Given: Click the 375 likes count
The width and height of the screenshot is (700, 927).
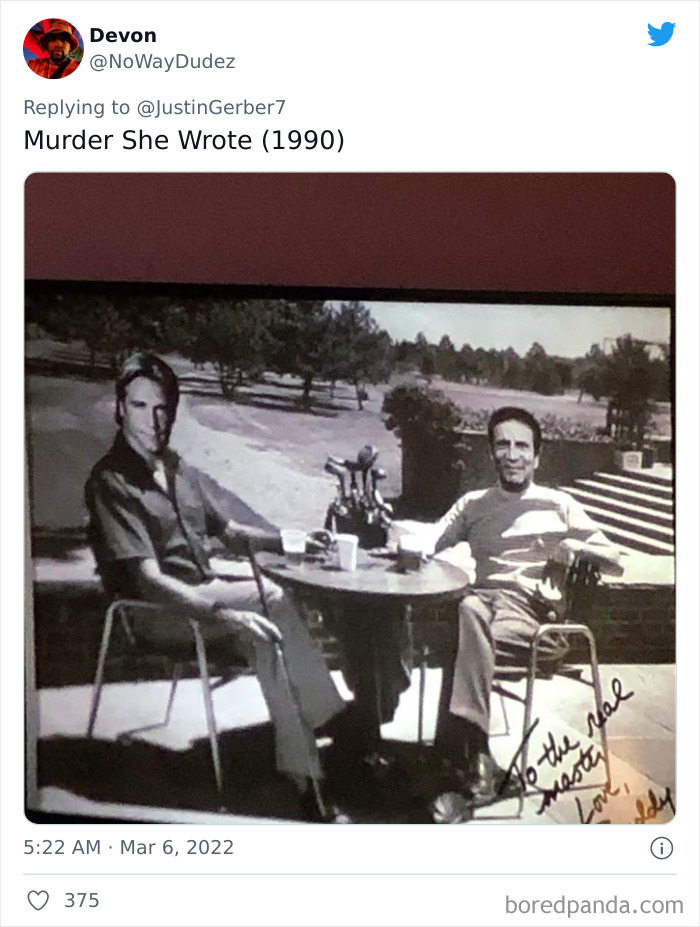Looking at the screenshot, I should tap(82, 900).
